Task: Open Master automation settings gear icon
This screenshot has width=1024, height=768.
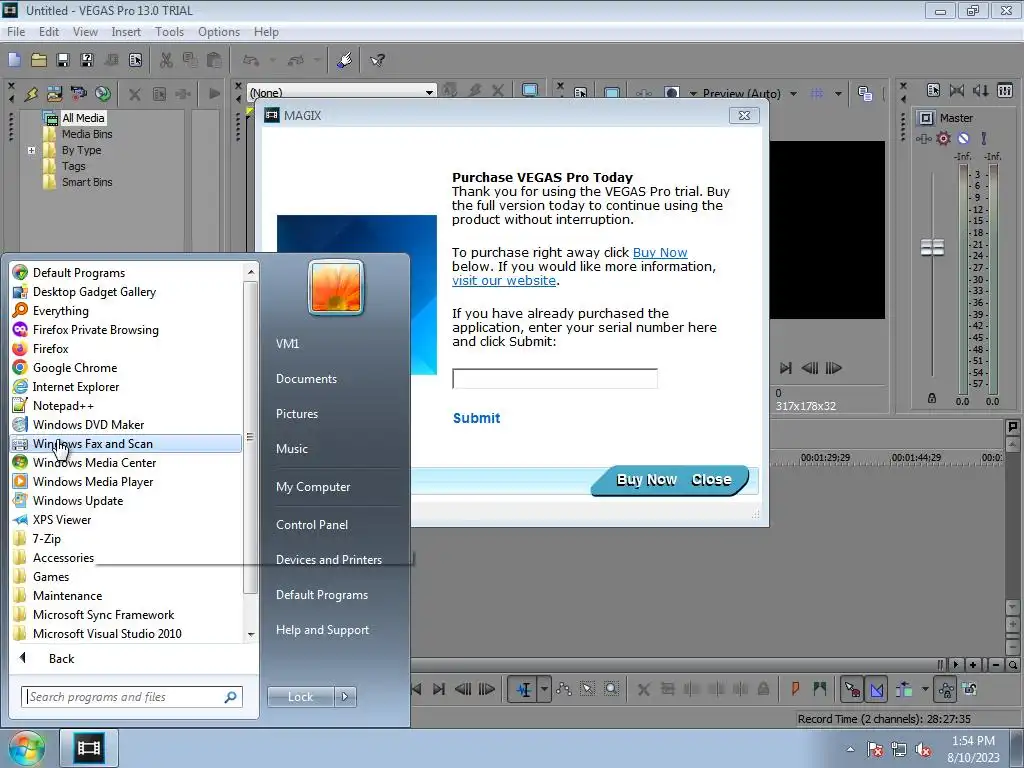Action: 944,138
